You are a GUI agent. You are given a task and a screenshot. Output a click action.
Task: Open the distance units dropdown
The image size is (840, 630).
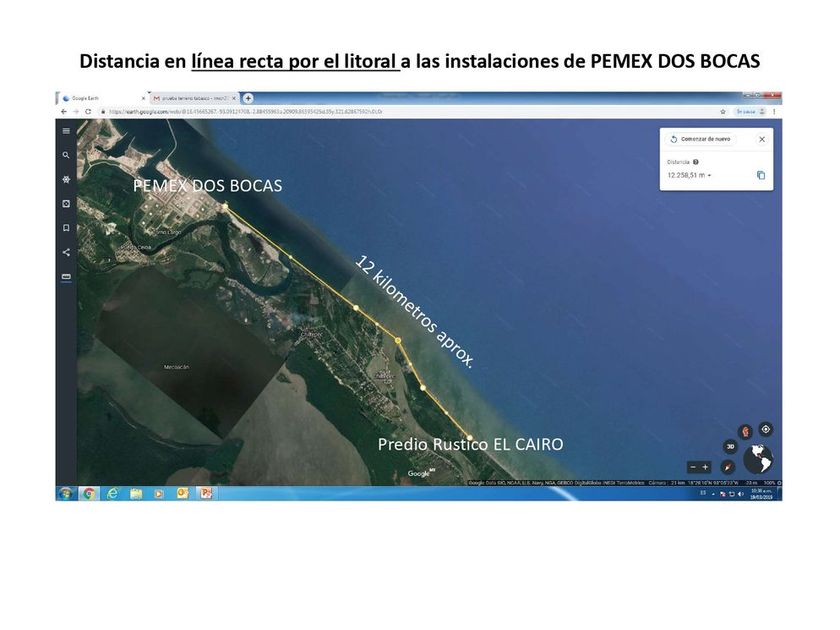709,176
